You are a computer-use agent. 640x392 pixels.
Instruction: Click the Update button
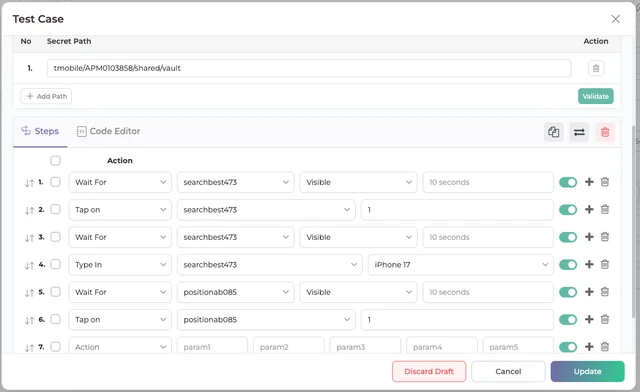coord(587,371)
